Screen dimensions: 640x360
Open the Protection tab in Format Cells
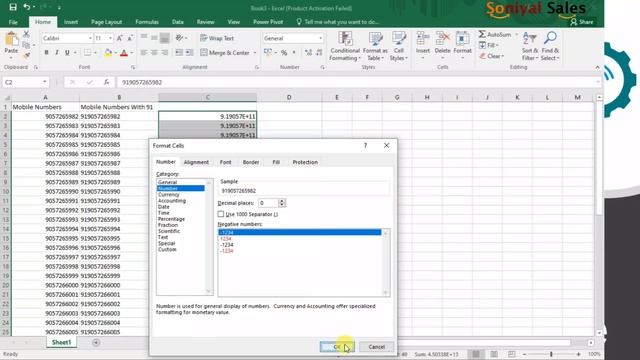coord(305,162)
